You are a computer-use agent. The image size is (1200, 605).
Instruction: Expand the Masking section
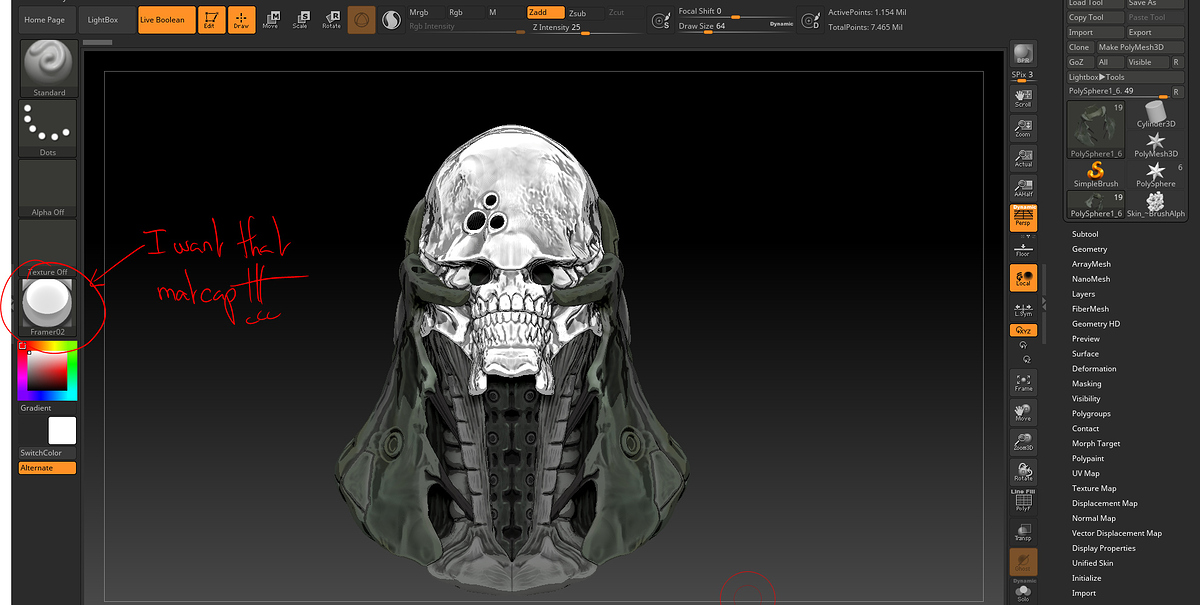[x=1086, y=383]
